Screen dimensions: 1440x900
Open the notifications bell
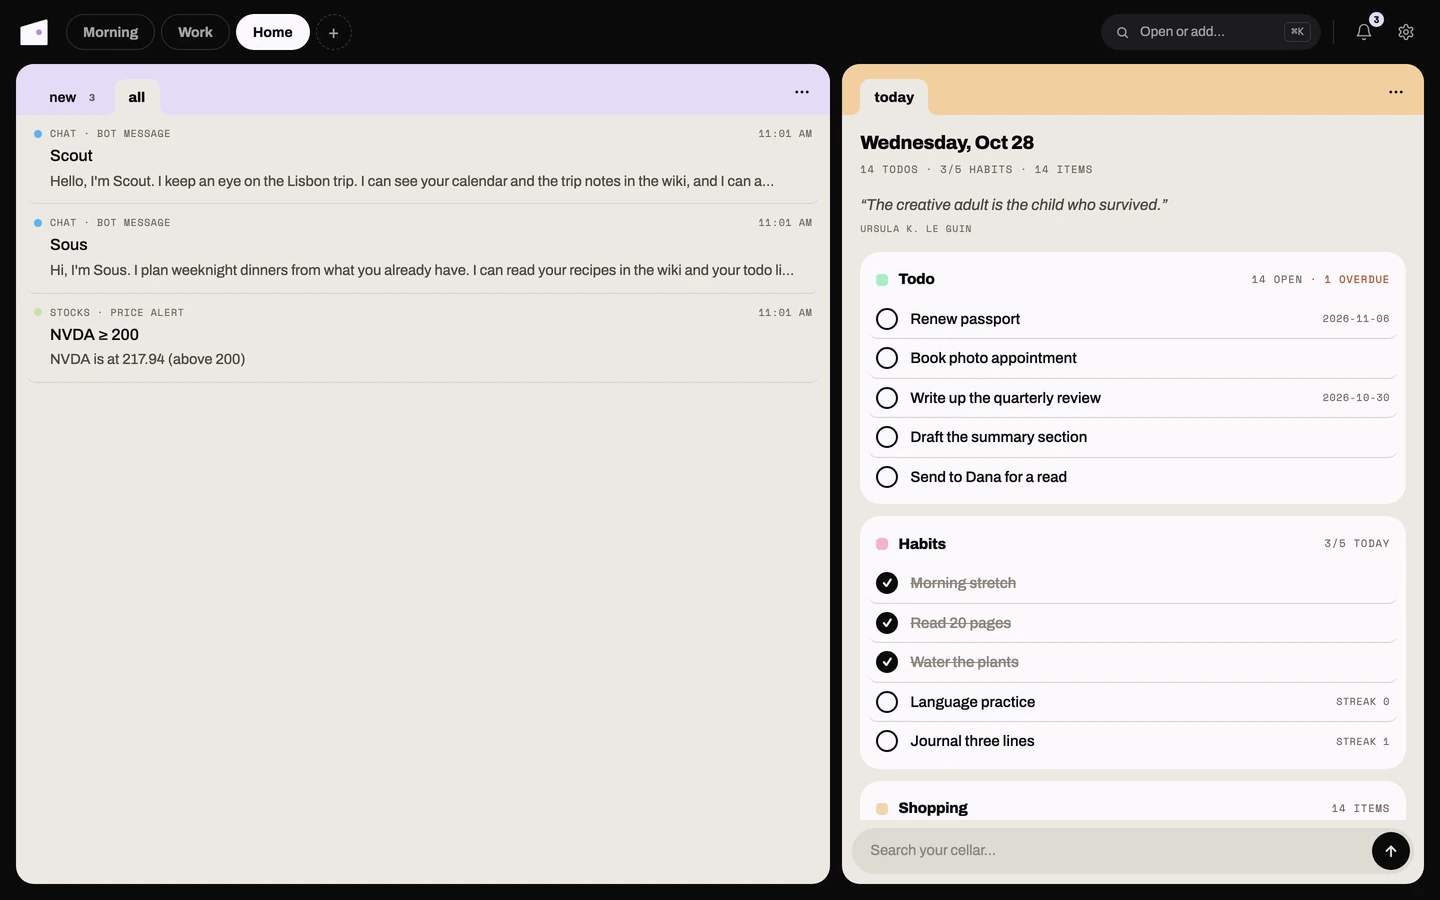1364,32
